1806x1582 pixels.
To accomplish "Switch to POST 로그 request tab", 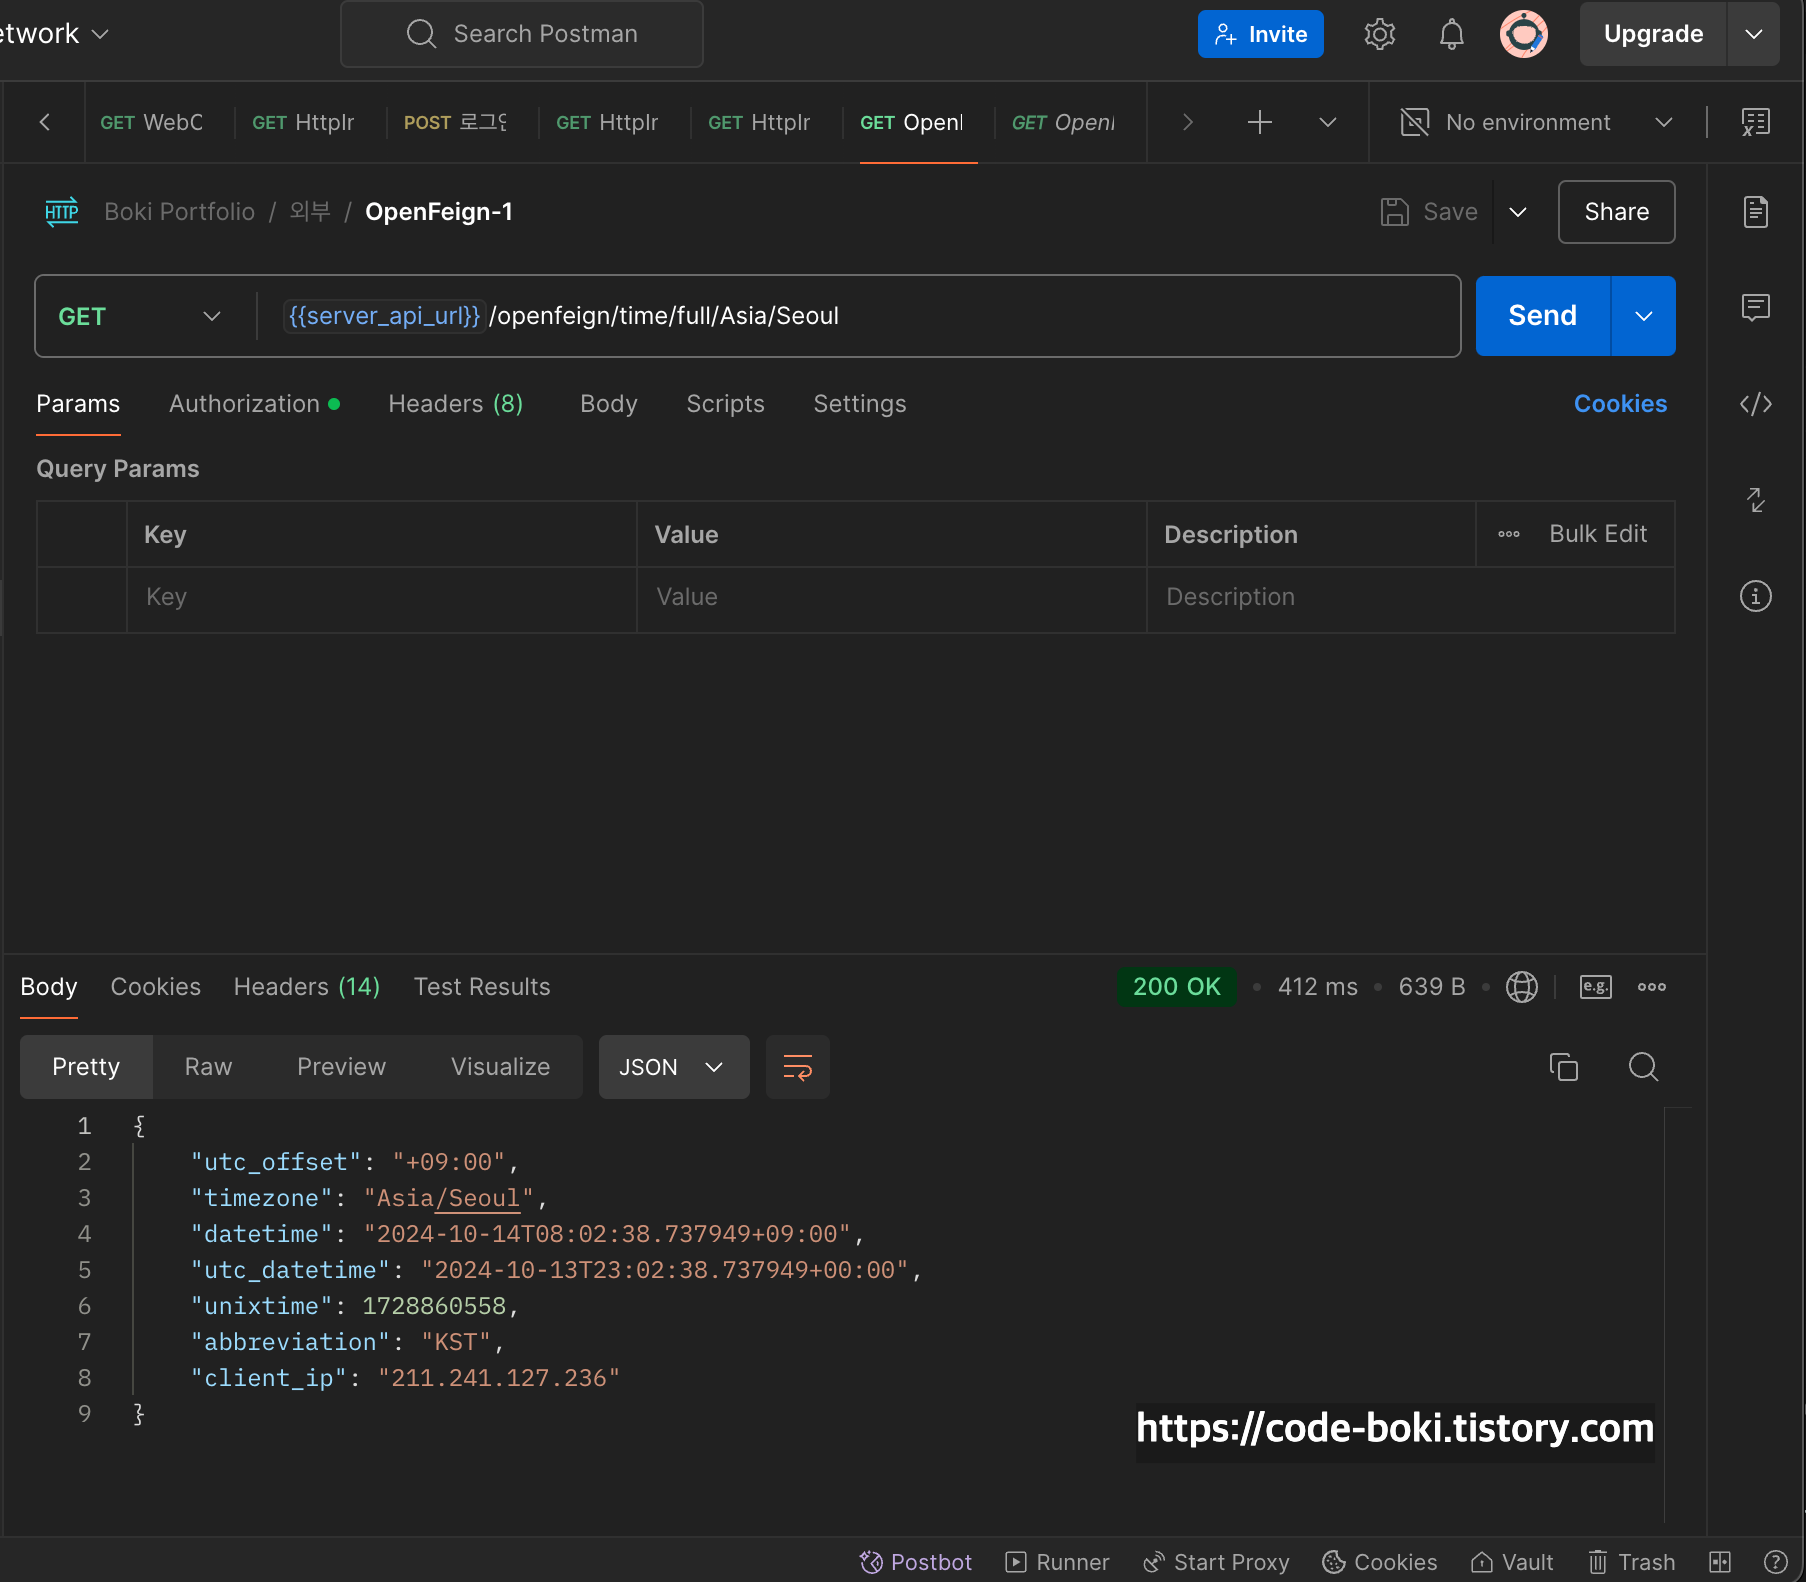I will (456, 122).
